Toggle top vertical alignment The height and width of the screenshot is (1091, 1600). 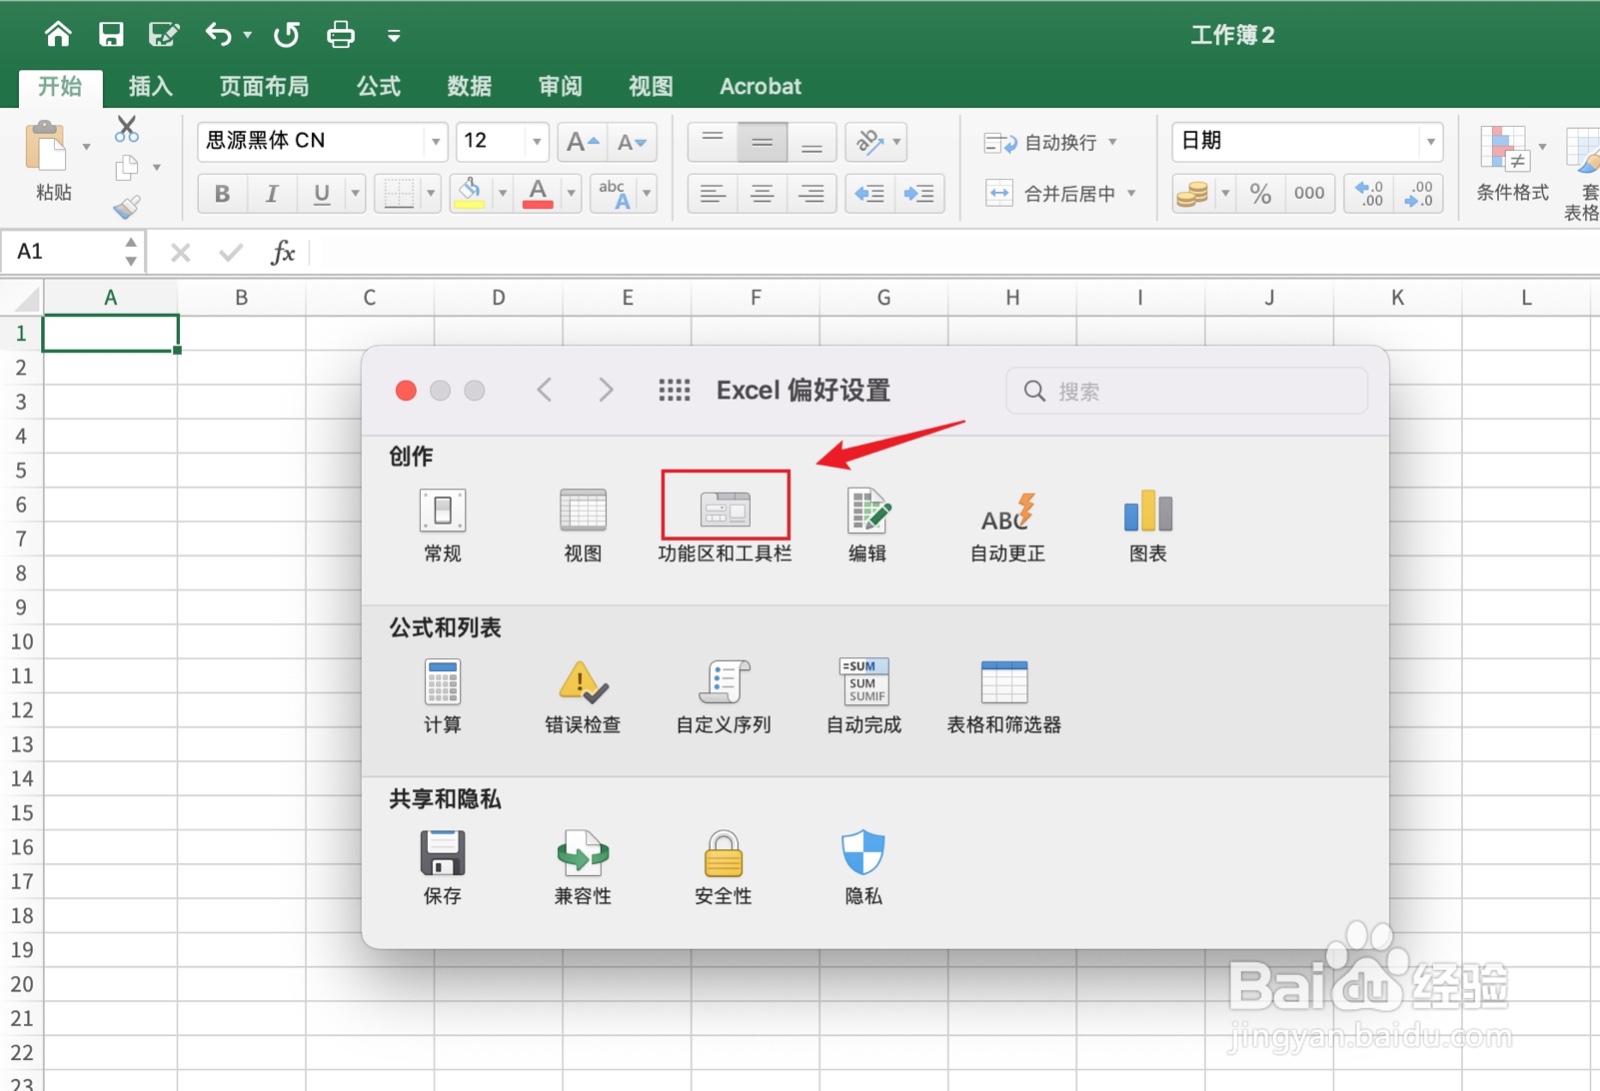713,142
